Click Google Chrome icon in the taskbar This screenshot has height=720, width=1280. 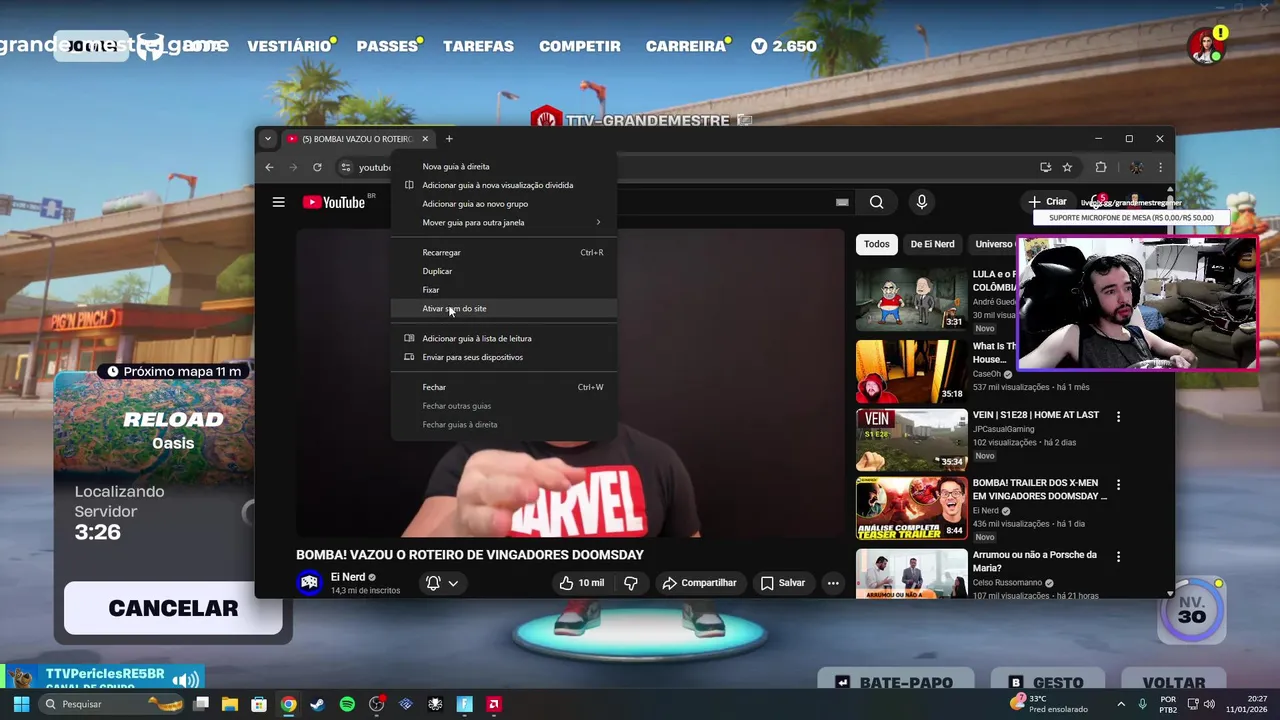[x=288, y=704]
